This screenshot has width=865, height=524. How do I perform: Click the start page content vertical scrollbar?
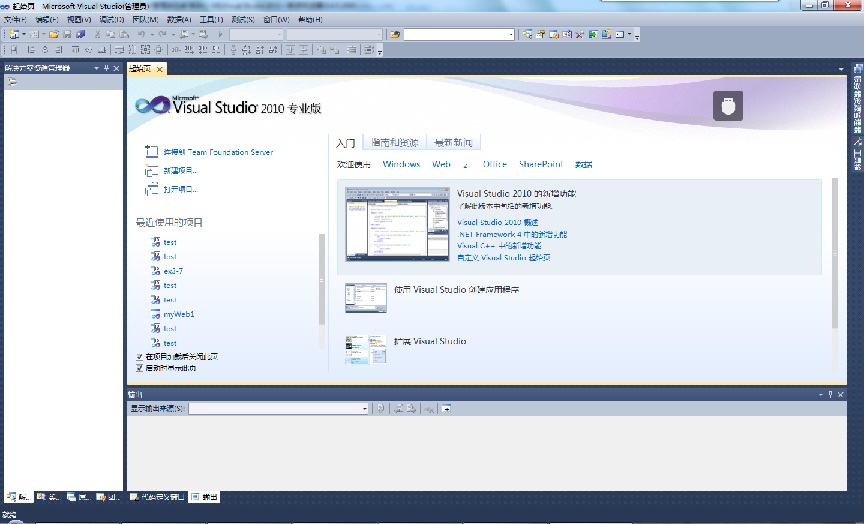[835, 253]
